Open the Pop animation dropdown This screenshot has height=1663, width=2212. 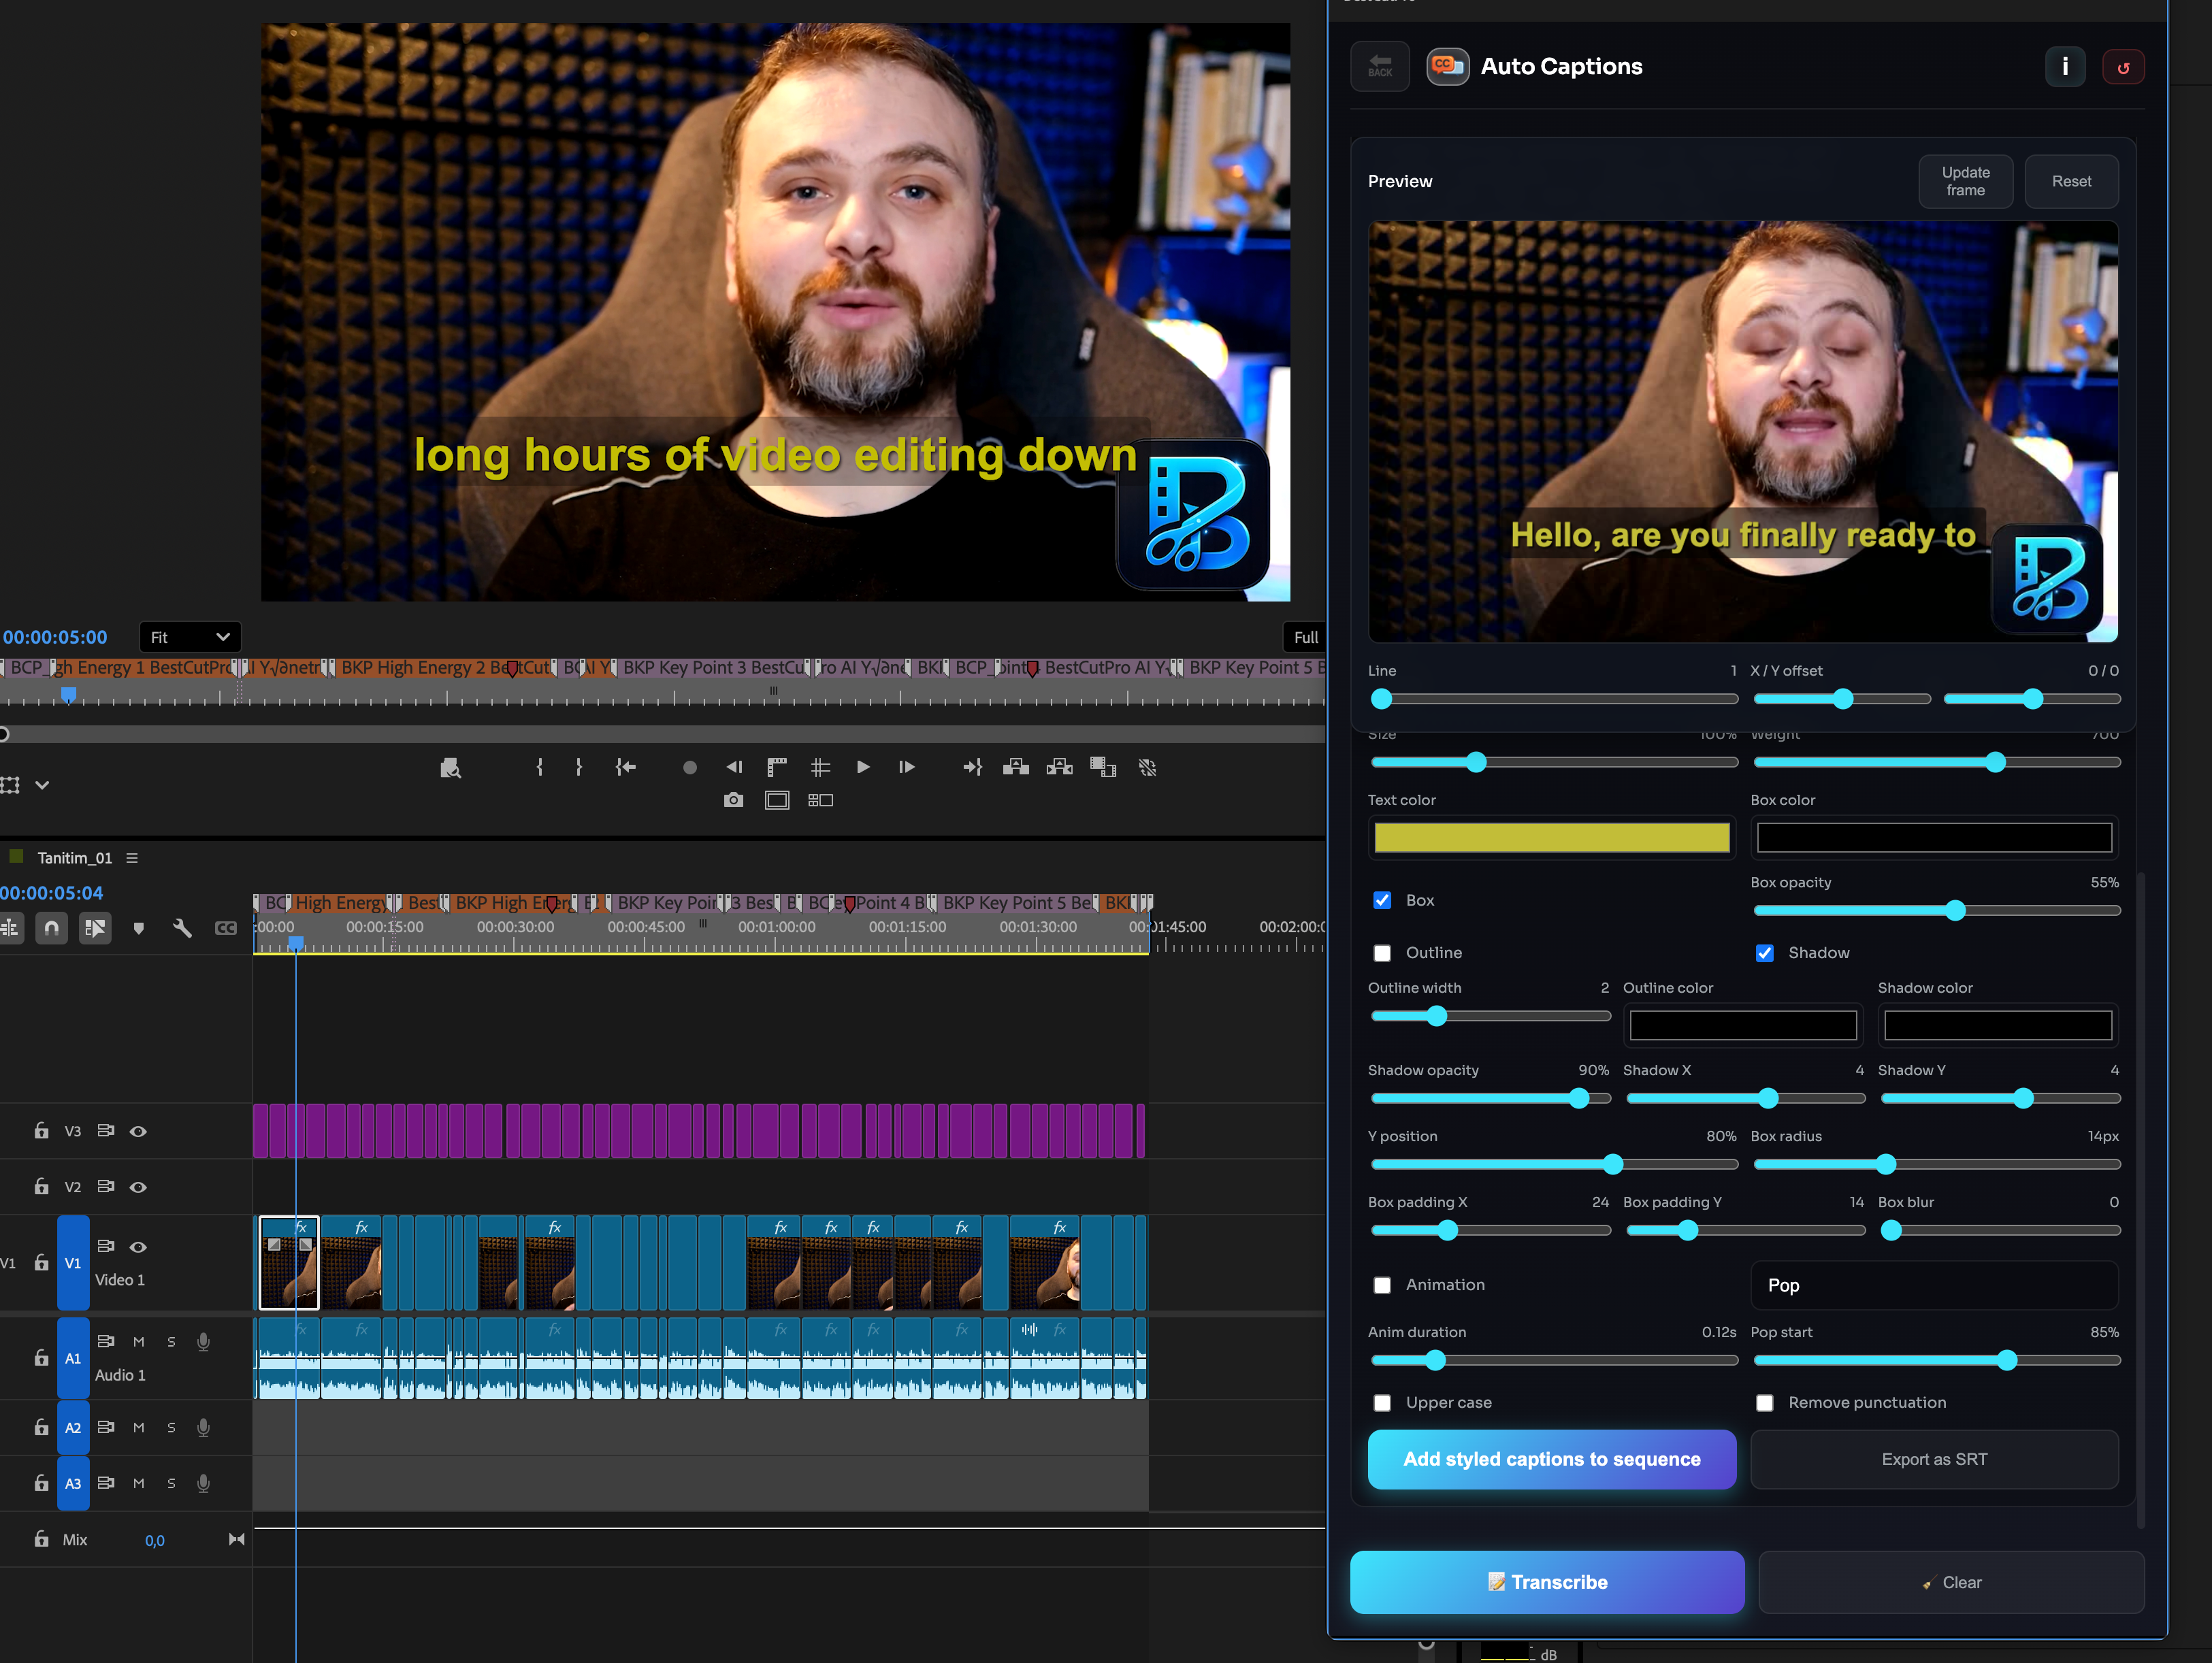(1934, 1285)
